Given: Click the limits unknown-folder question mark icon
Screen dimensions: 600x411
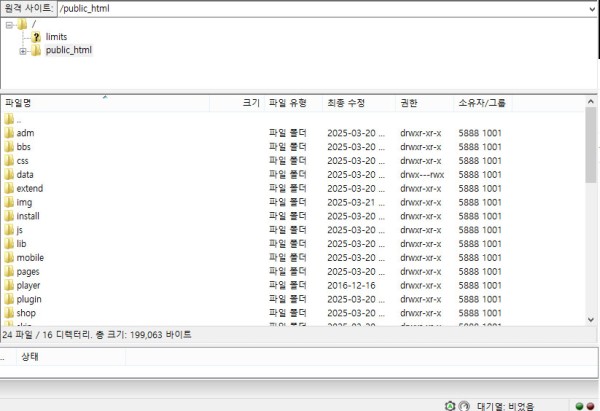Looking at the screenshot, I should click(35, 37).
